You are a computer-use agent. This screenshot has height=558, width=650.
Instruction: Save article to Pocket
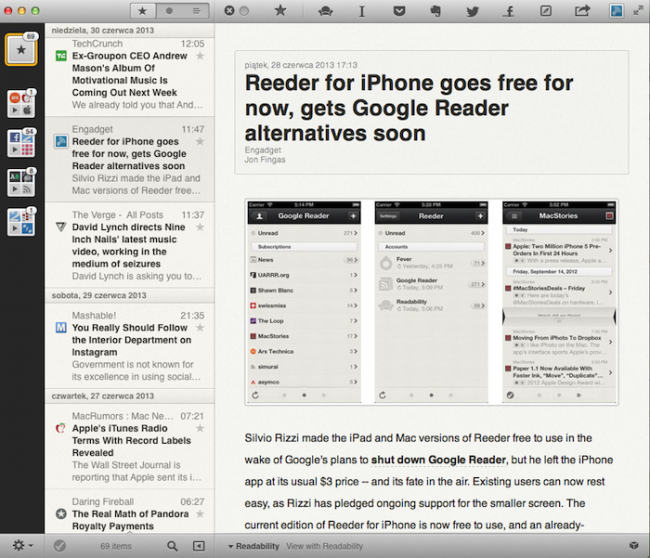[399, 11]
